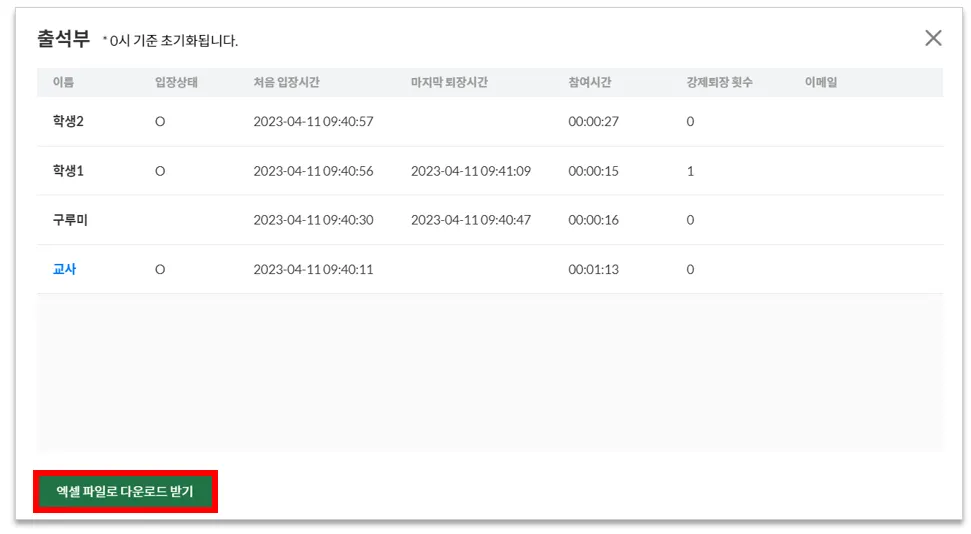This screenshot has height=534, width=971.
Task: Click 엑셀 파일로 다운로드 받기 button
Action: point(125,491)
